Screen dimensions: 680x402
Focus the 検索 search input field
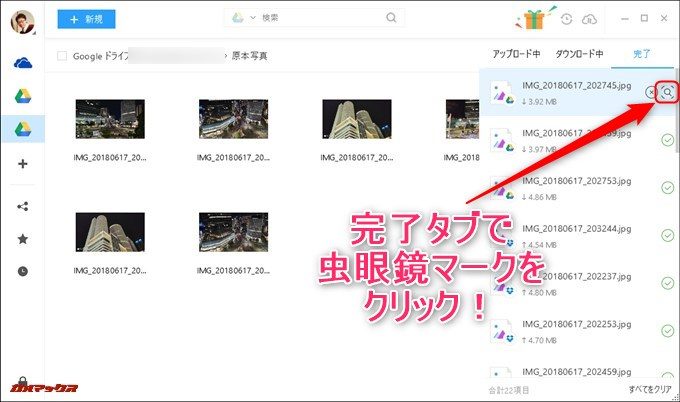tap(321, 18)
